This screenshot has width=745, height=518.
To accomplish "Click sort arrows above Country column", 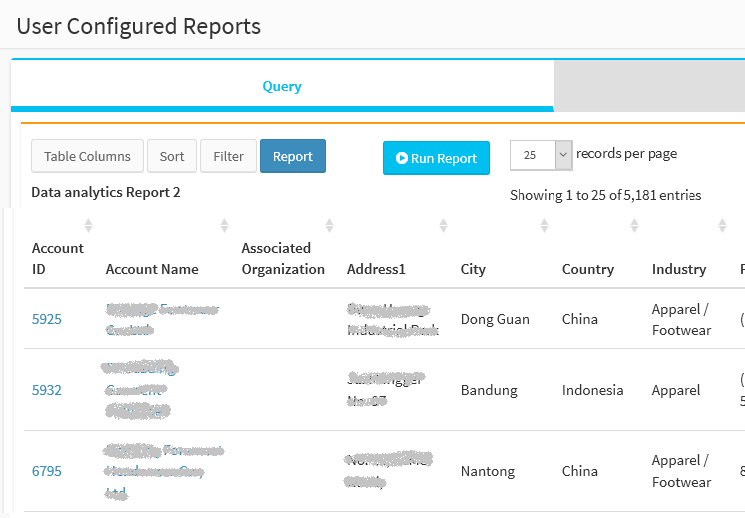I will pos(634,225).
